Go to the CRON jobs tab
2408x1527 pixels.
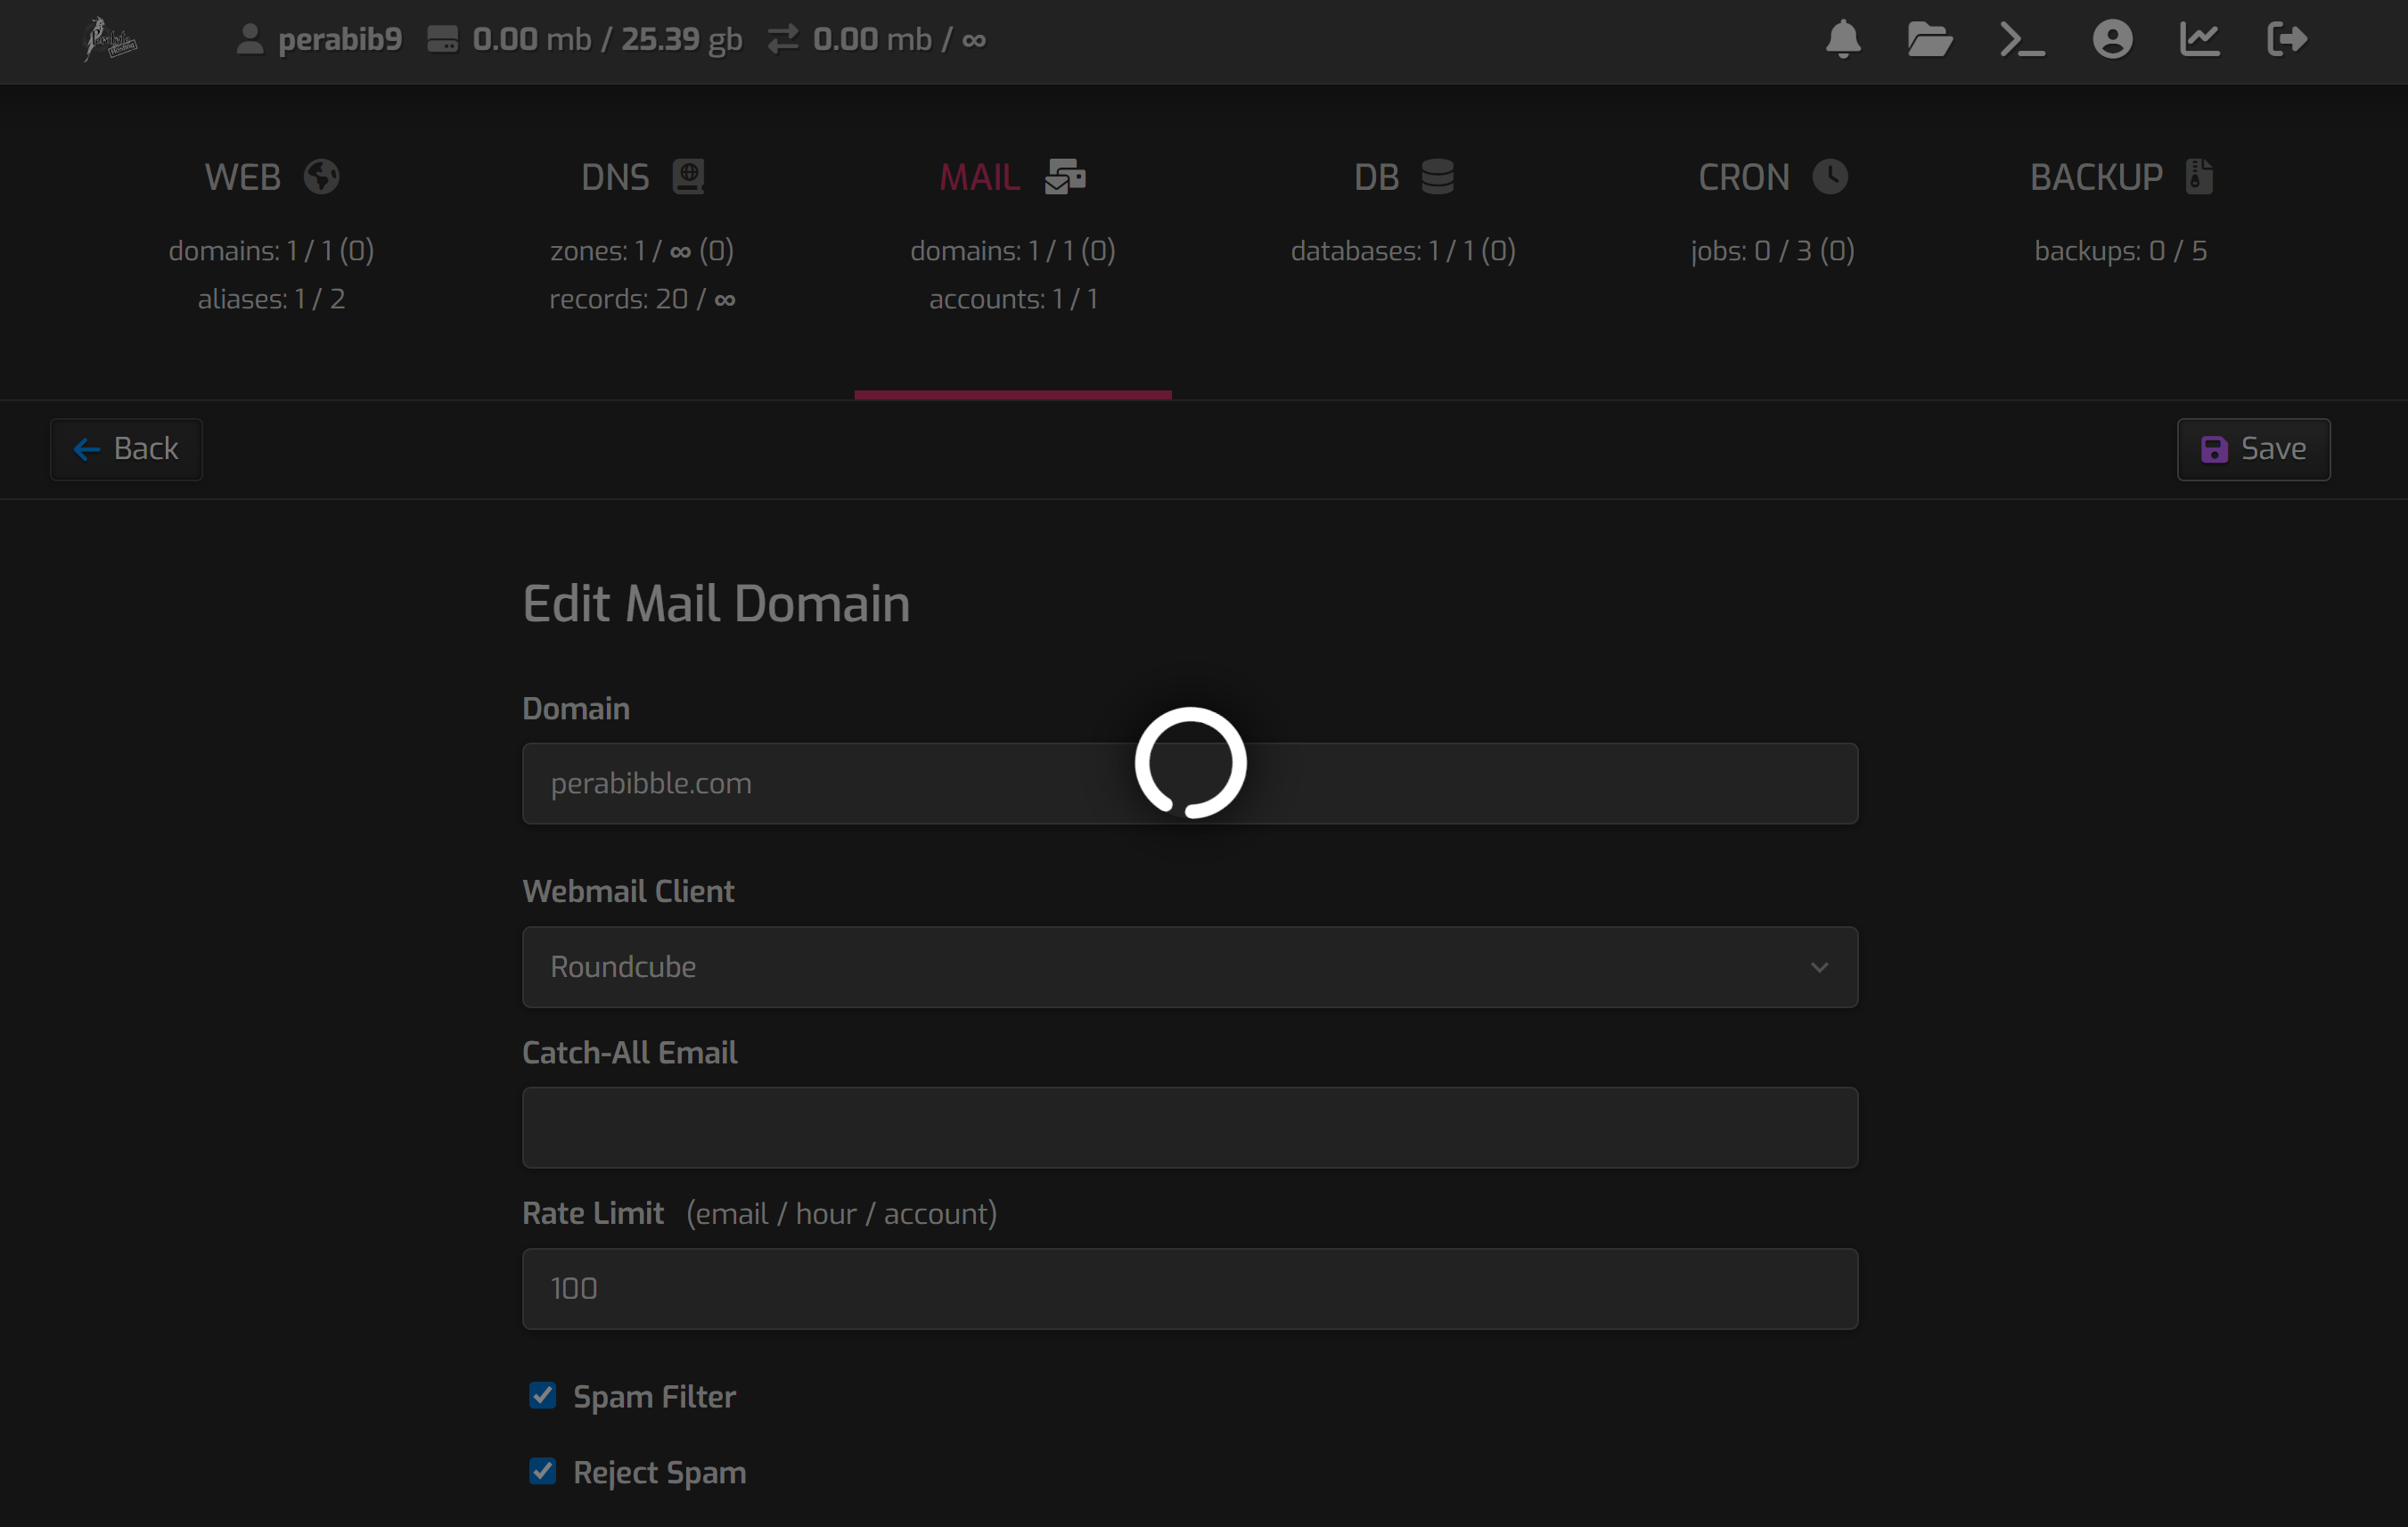pyautogui.click(x=1771, y=177)
